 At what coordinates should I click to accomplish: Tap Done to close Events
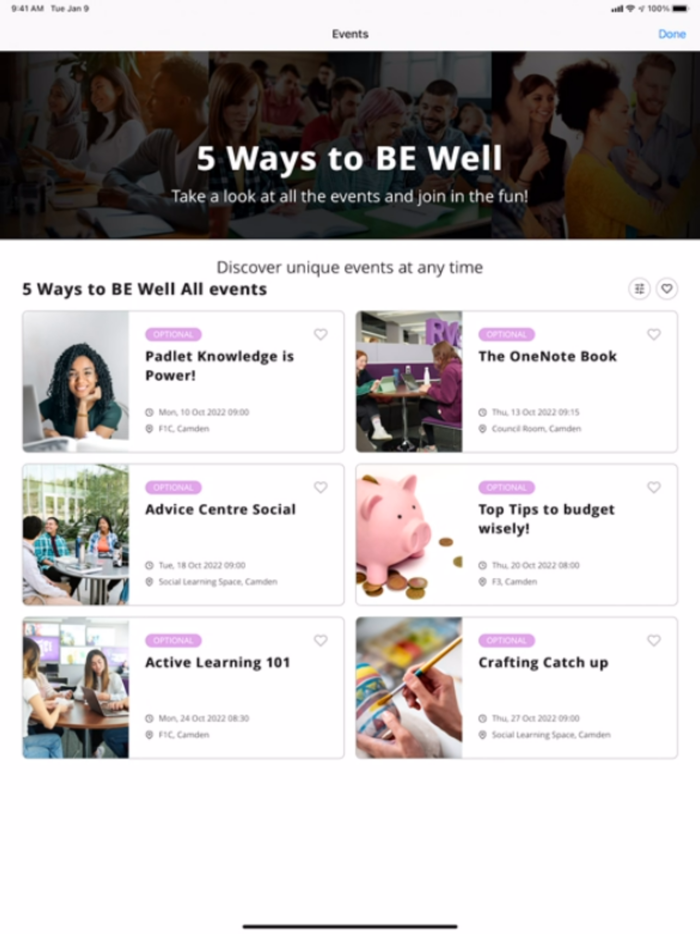tap(672, 34)
